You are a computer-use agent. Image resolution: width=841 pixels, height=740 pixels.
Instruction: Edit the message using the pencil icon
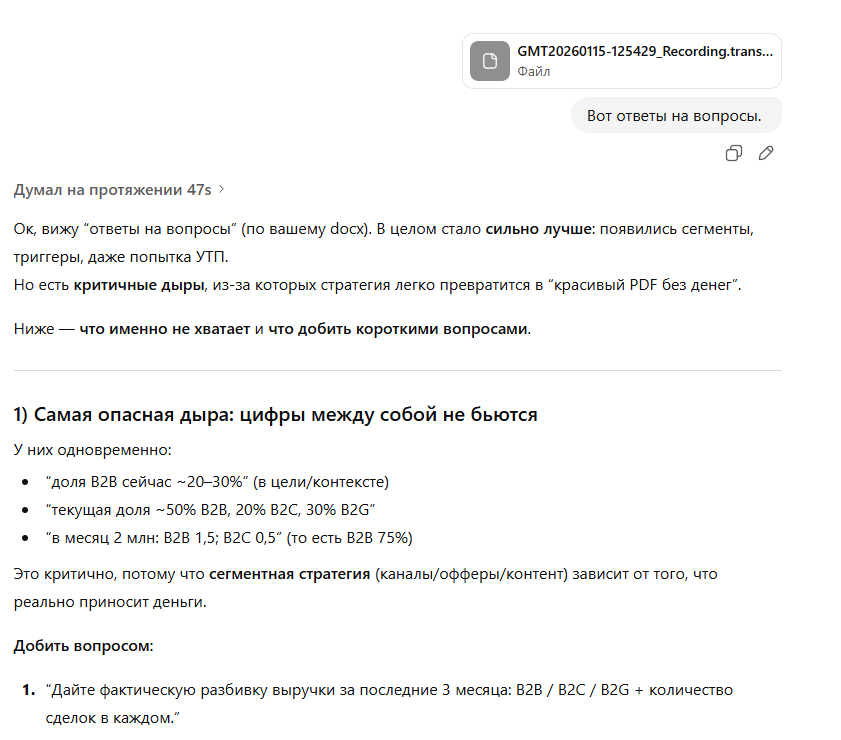click(766, 153)
